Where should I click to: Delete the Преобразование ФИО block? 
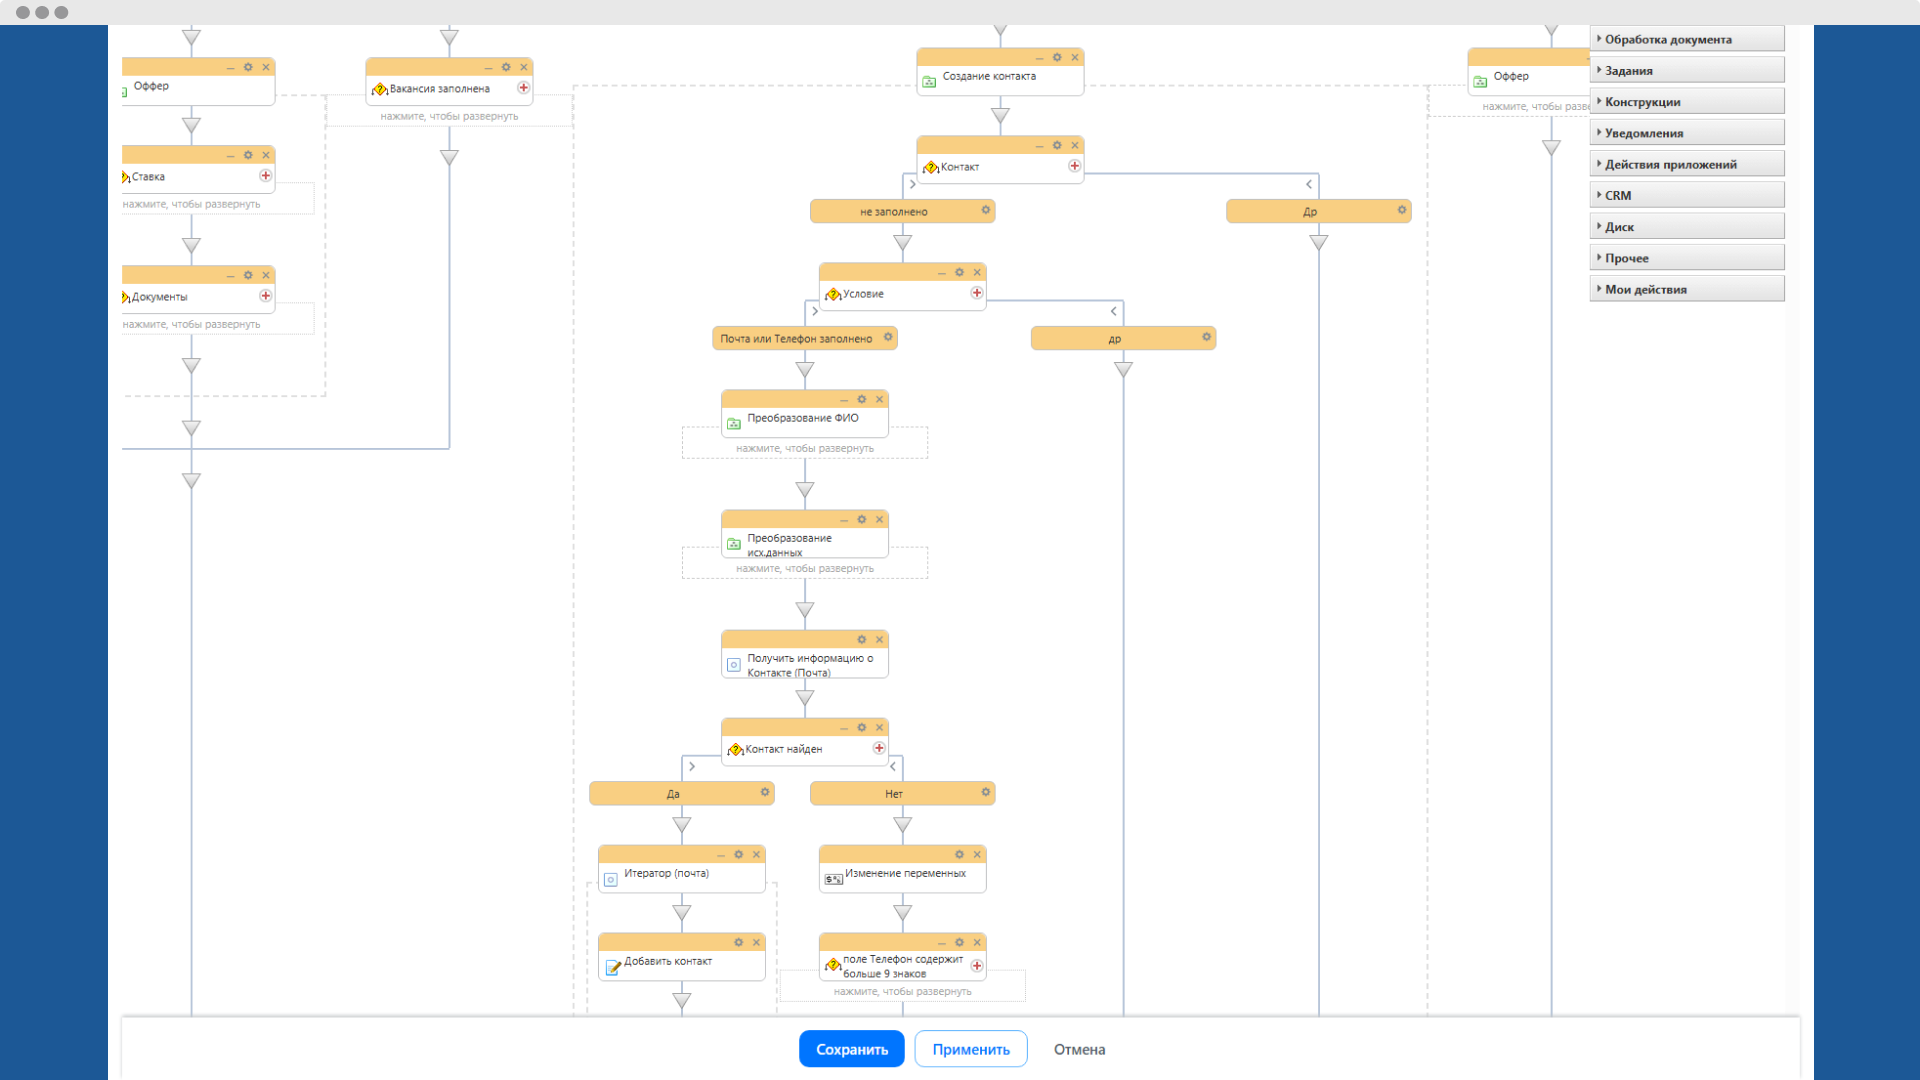tap(879, 399)
